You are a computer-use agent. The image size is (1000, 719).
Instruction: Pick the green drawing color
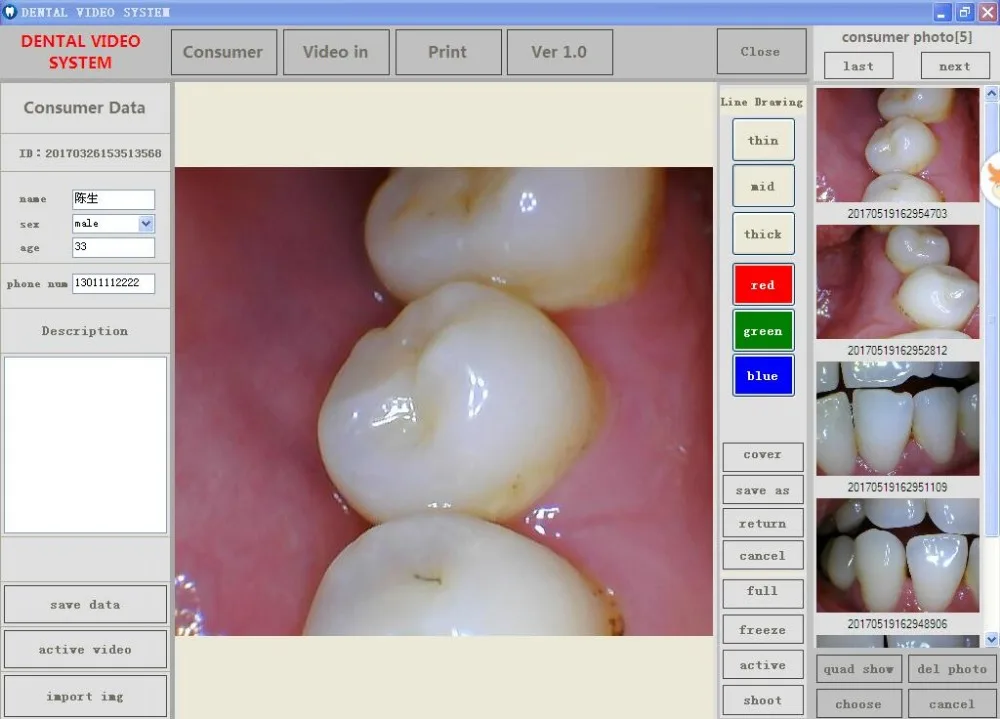[763, 330]
